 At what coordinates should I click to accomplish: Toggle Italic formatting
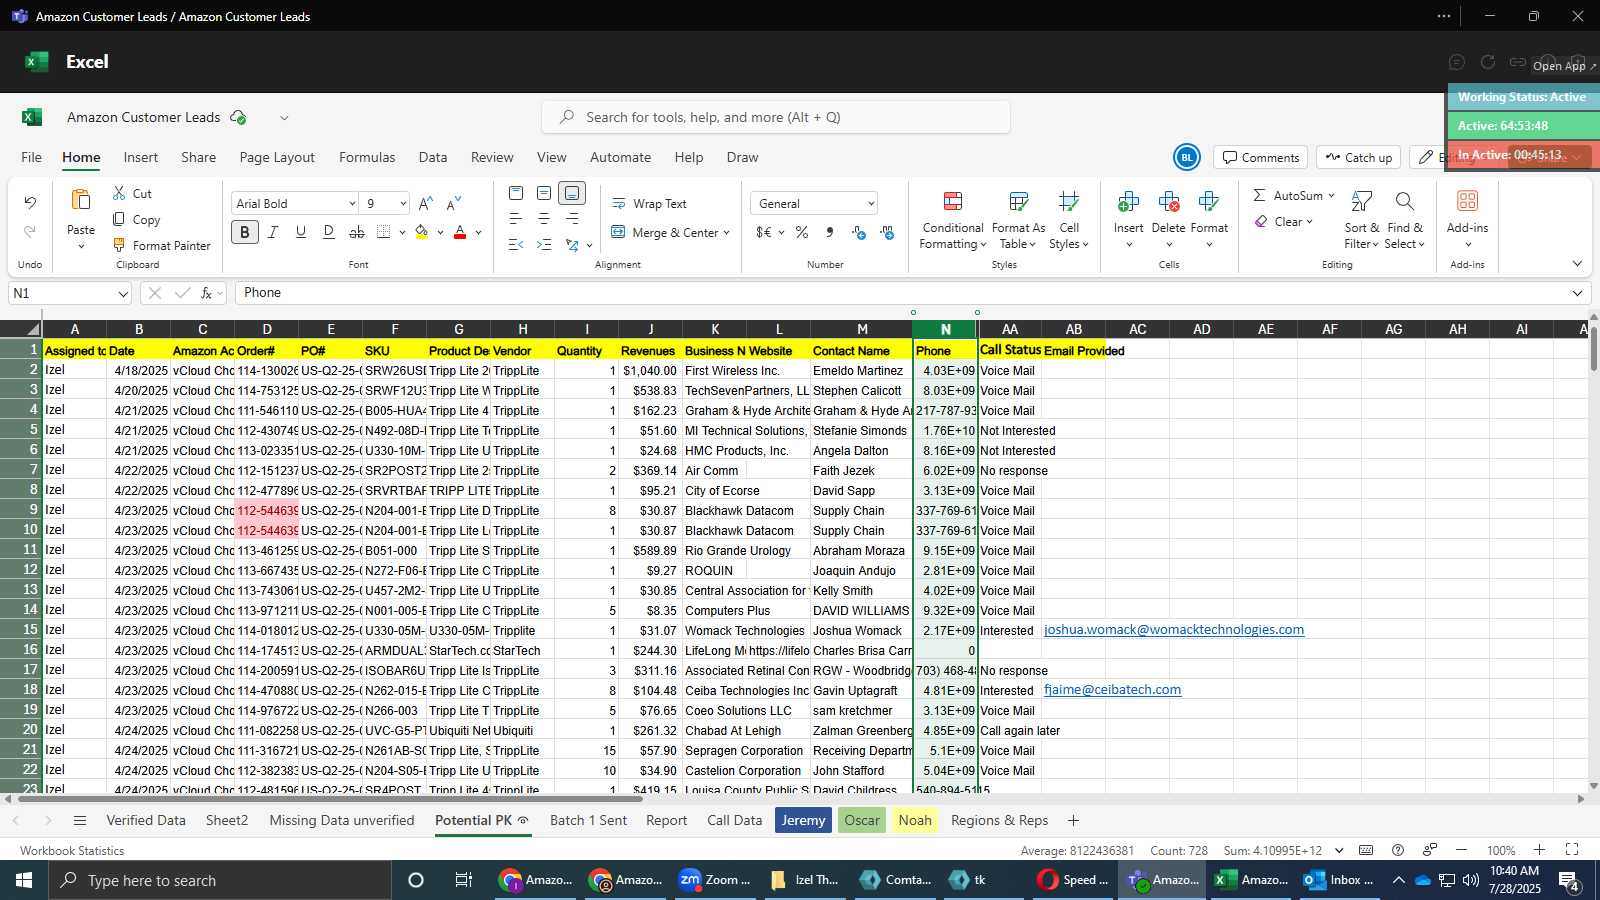pyautogui.click(x=273, y=232)
